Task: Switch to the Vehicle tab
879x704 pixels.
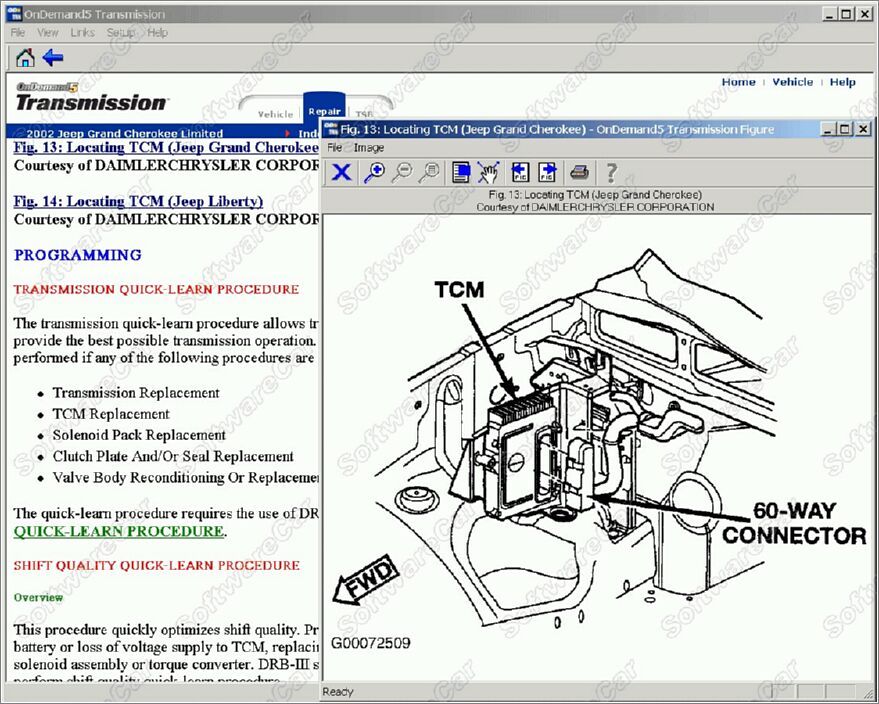Action: 275,114
